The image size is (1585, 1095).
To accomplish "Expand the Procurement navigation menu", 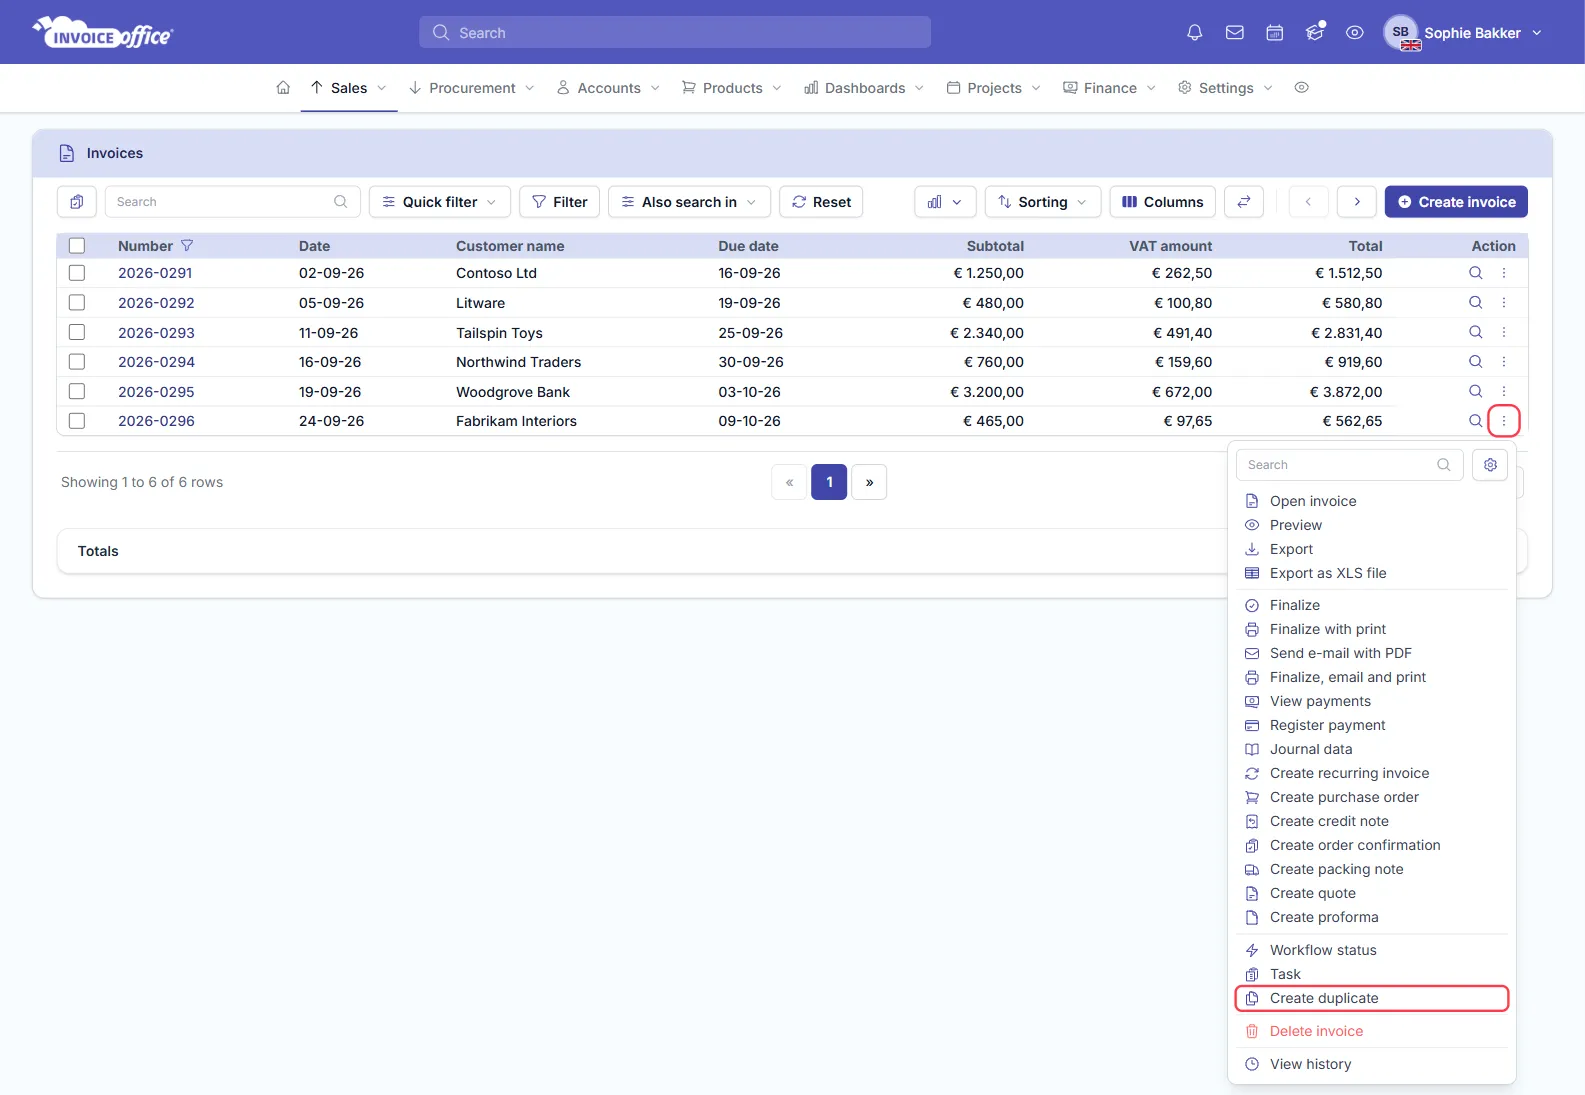I will click(472, 88).
